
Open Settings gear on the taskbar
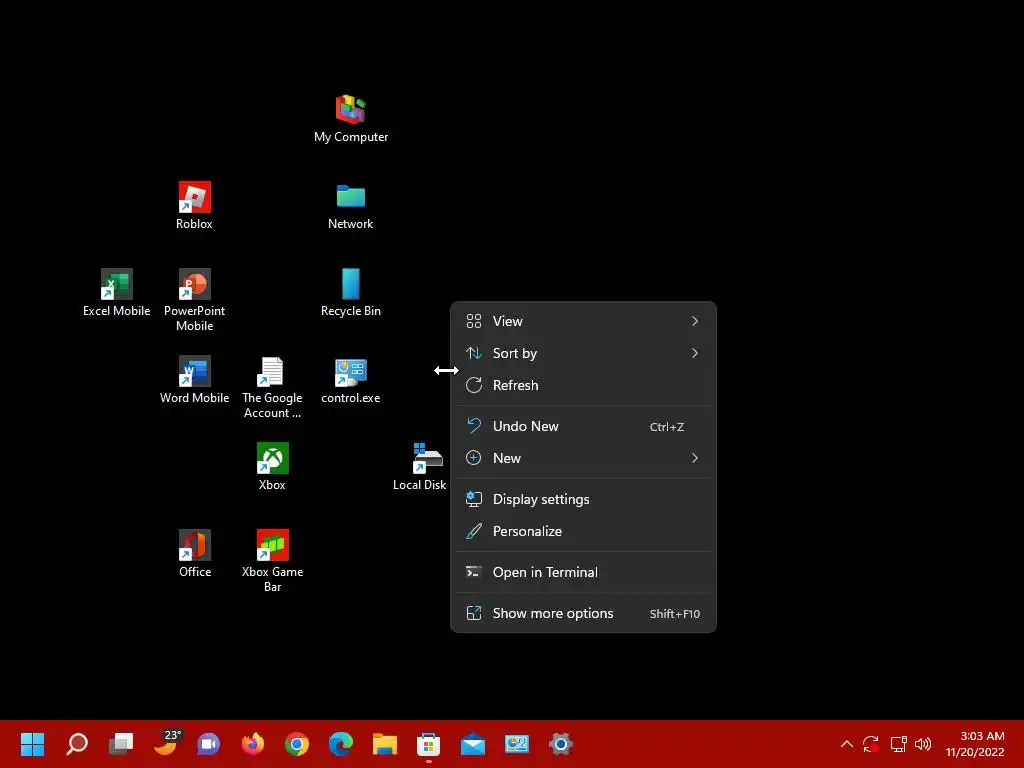pos(560,744)
